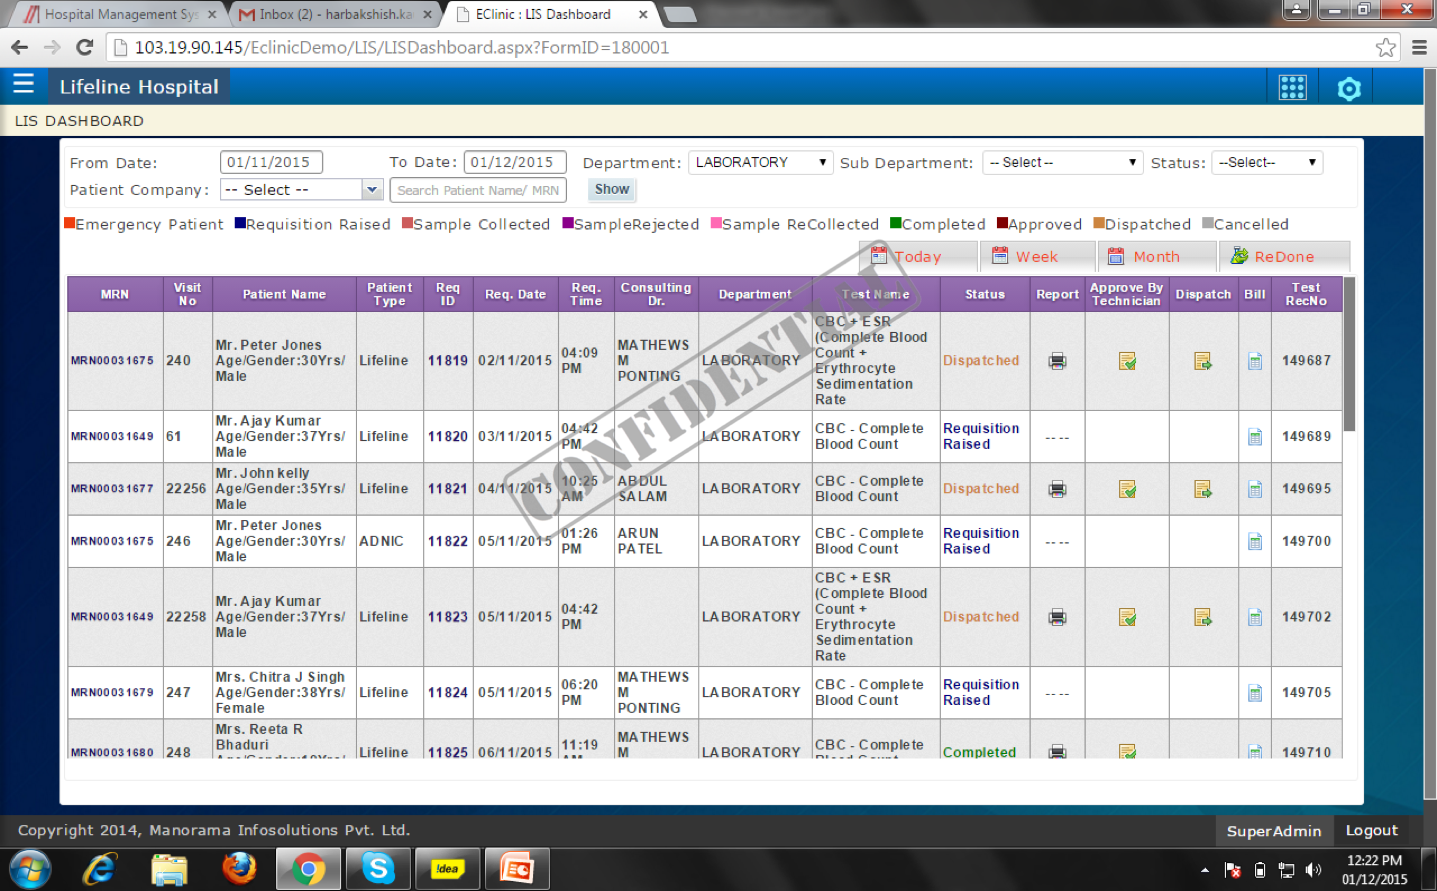The height and width of the screenshot is (891, 1437).
Task: Open bill icon for request 11822
Action: pyautogui.click(x=1255, y=541)
